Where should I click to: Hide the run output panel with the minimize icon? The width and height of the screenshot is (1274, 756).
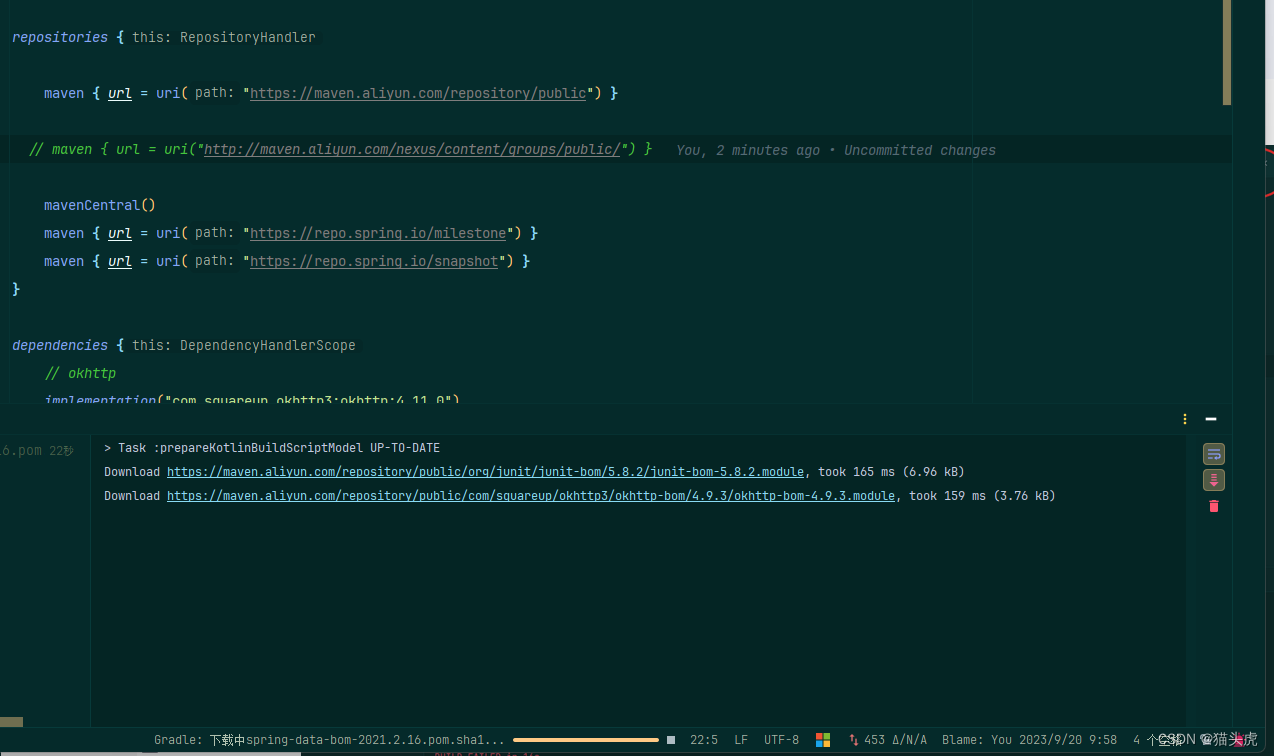pos(1211,419)
